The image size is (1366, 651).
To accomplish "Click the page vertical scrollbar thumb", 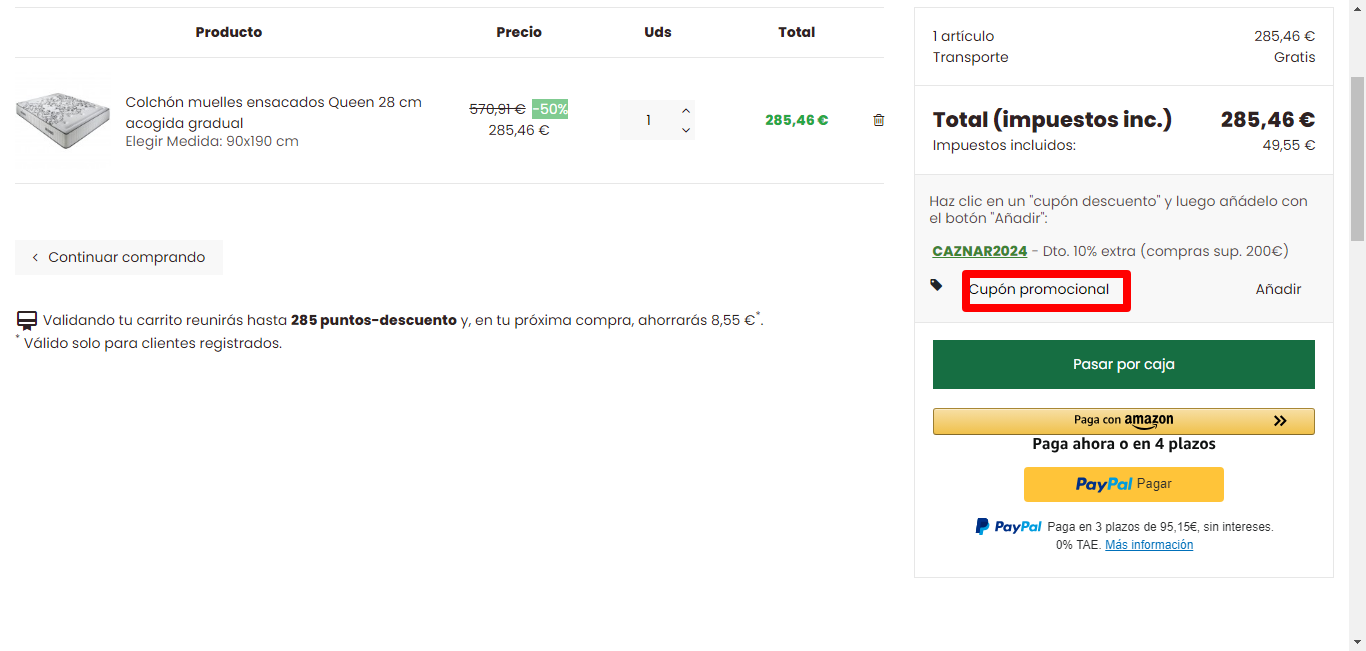I will pyautogui.click(x=1357, y=160).
